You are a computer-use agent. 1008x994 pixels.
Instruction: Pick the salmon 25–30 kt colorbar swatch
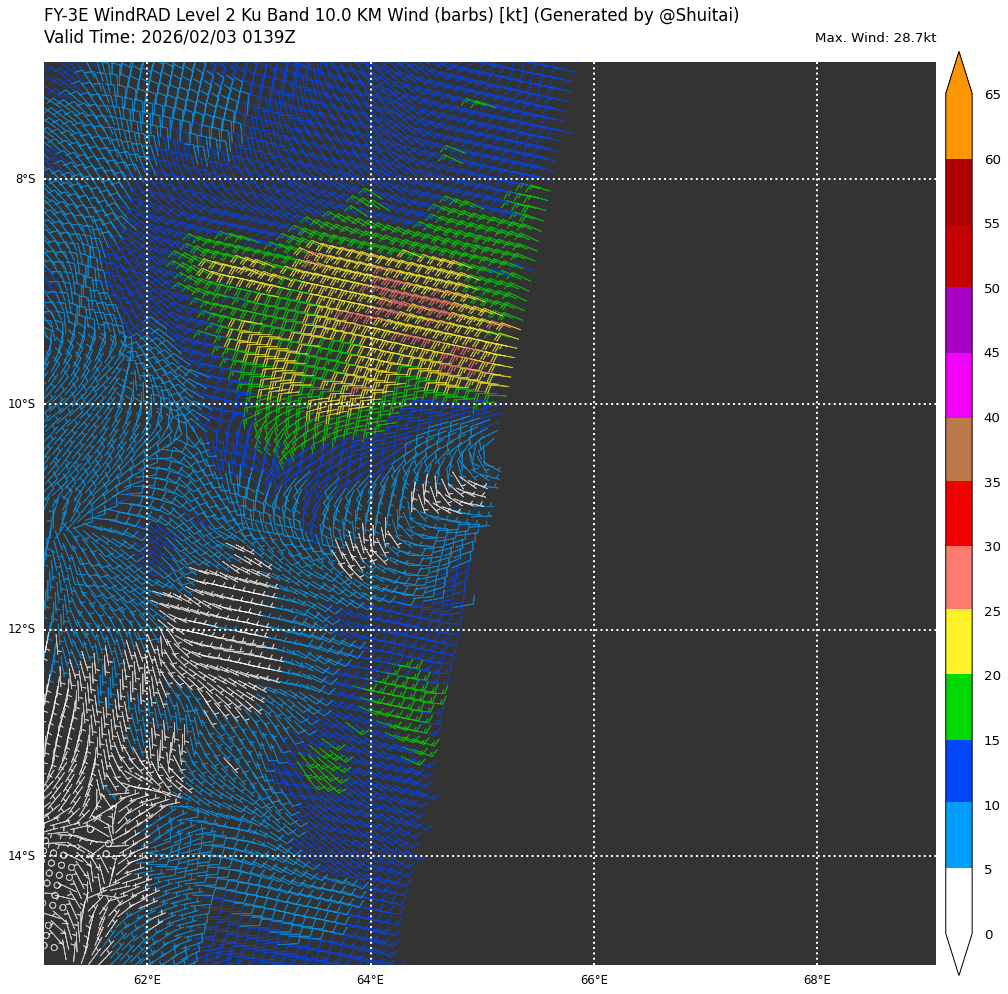pos(958,578)
